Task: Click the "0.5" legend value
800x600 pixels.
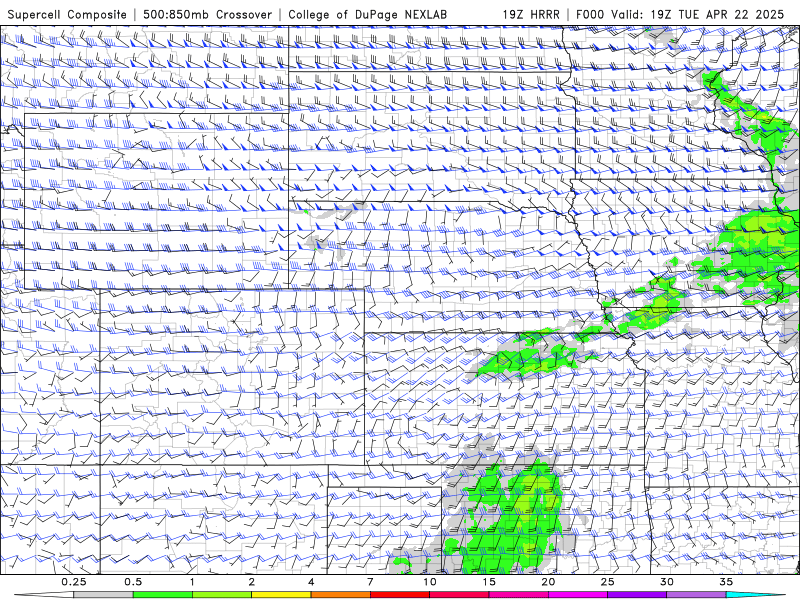Action: point(133,582)
